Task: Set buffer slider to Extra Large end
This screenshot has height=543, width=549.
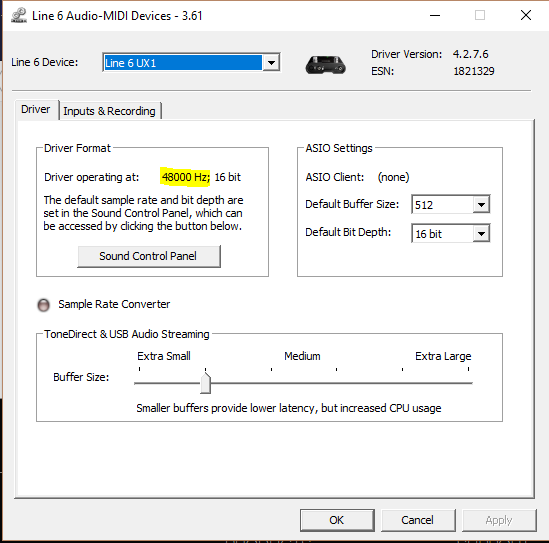Action: coord(468,383)
